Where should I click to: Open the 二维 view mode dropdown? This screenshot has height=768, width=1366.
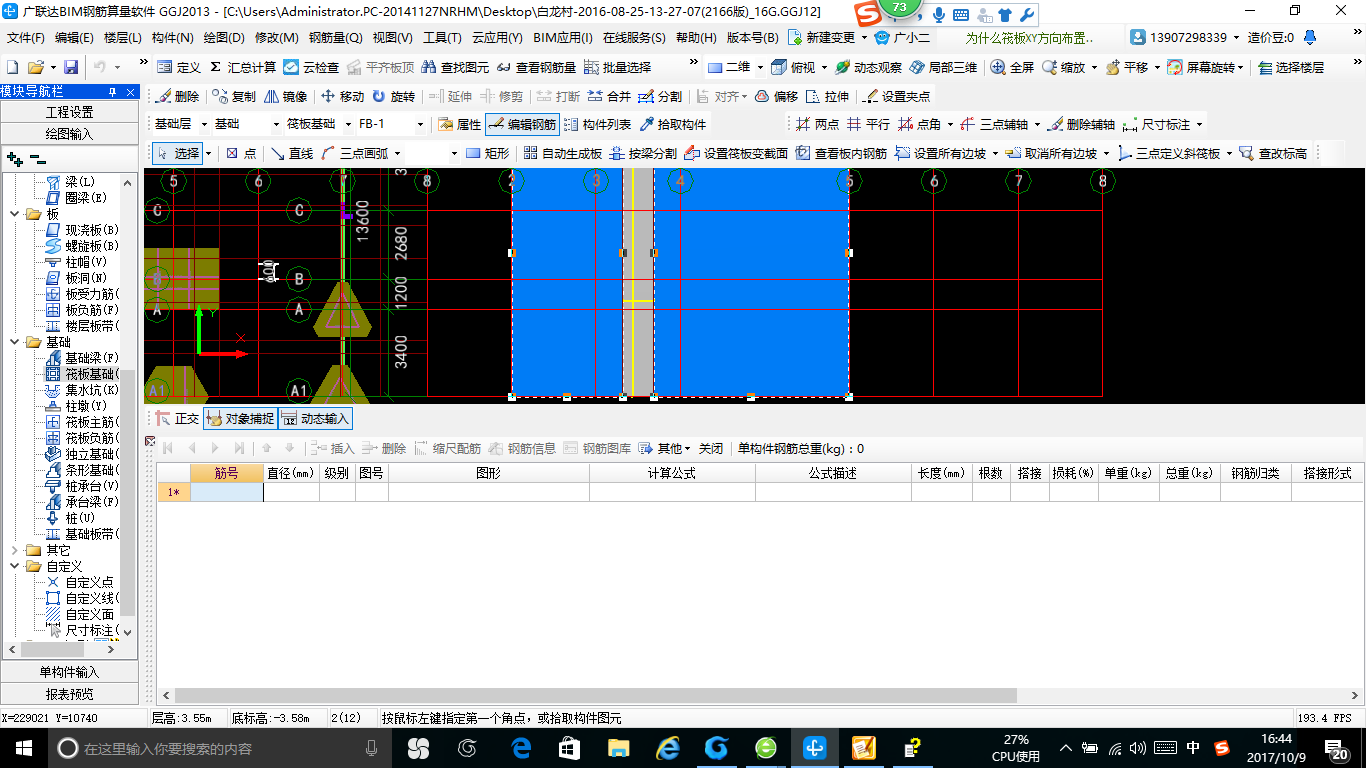point(760,67)
